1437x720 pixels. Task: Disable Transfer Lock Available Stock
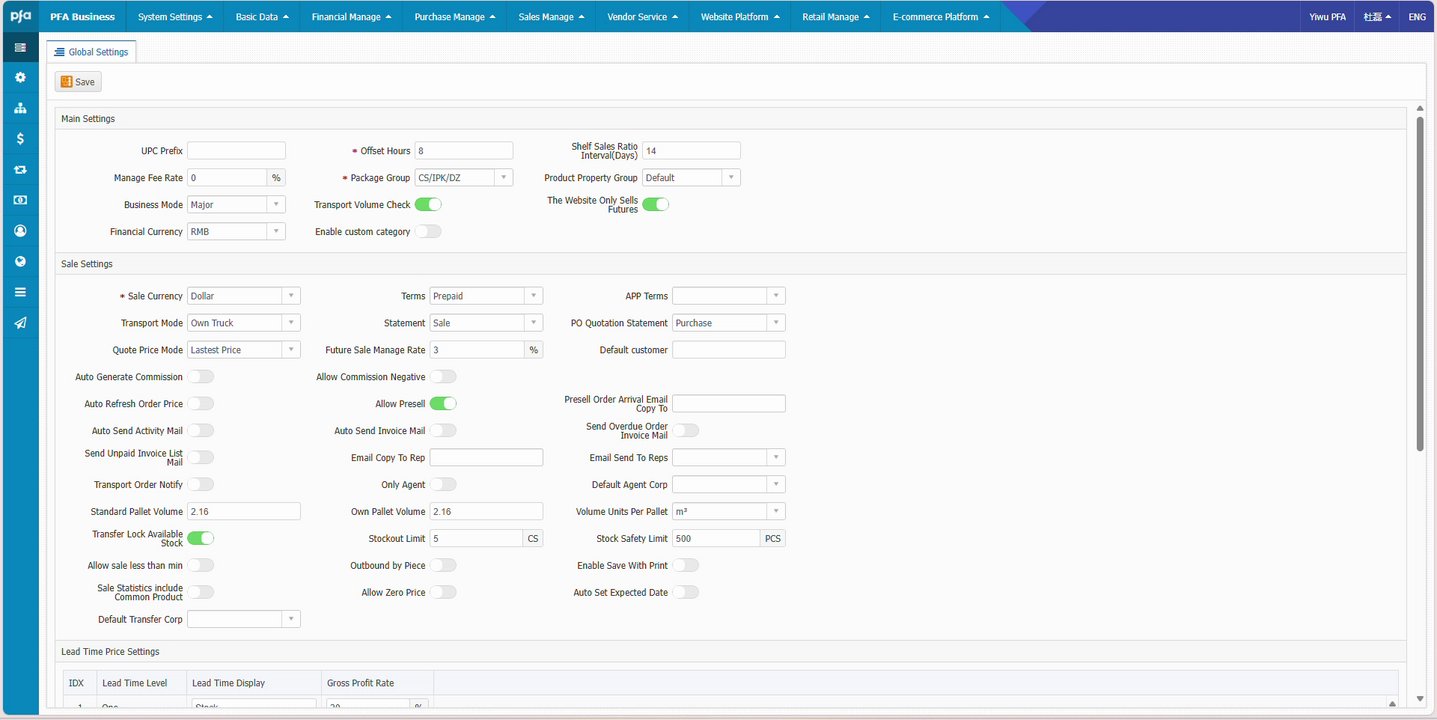click(201, 539)
